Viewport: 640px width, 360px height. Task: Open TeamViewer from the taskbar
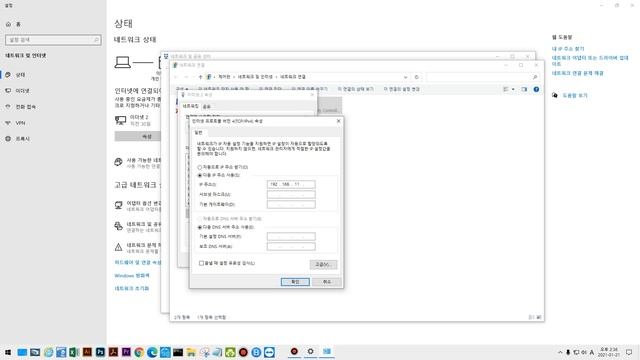coord(269,352)
